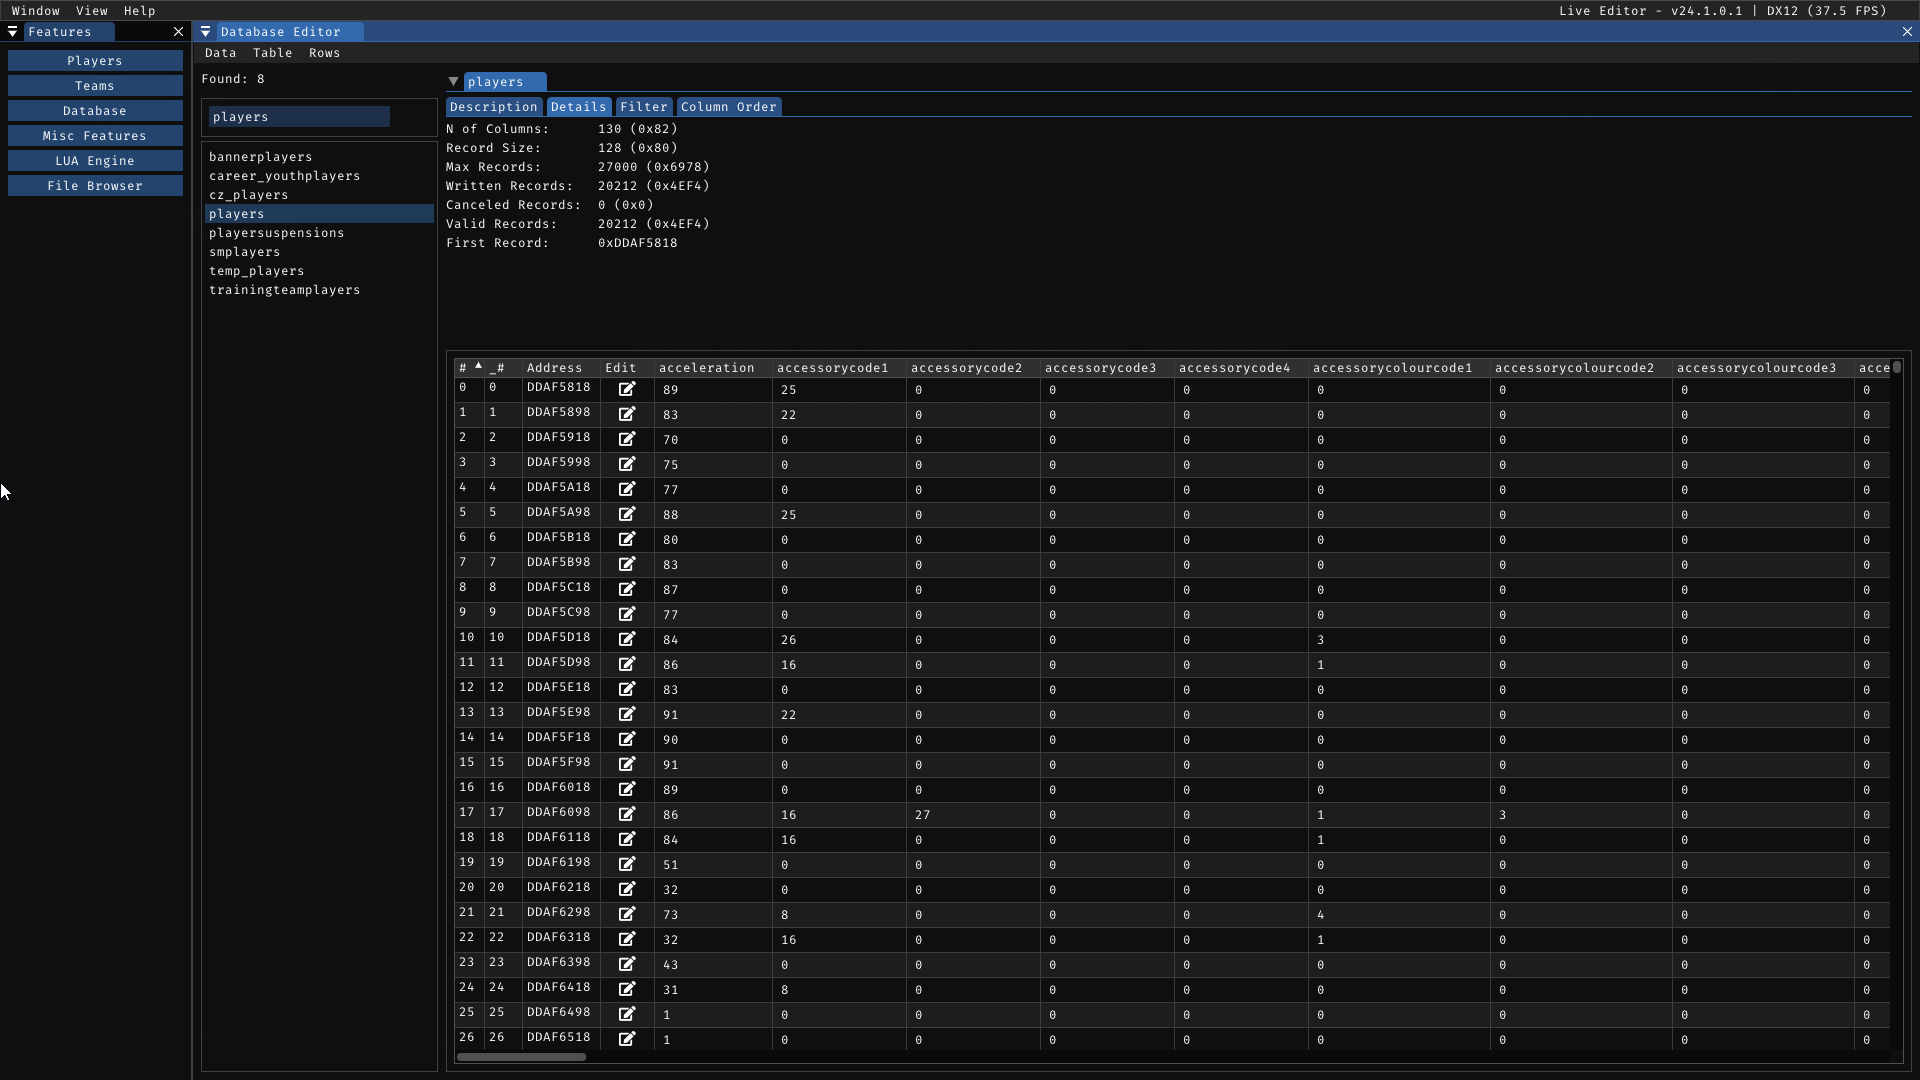Click edit icon for row 5
The height and width of the screenshot is (1080, 1920).
[627, 514]
